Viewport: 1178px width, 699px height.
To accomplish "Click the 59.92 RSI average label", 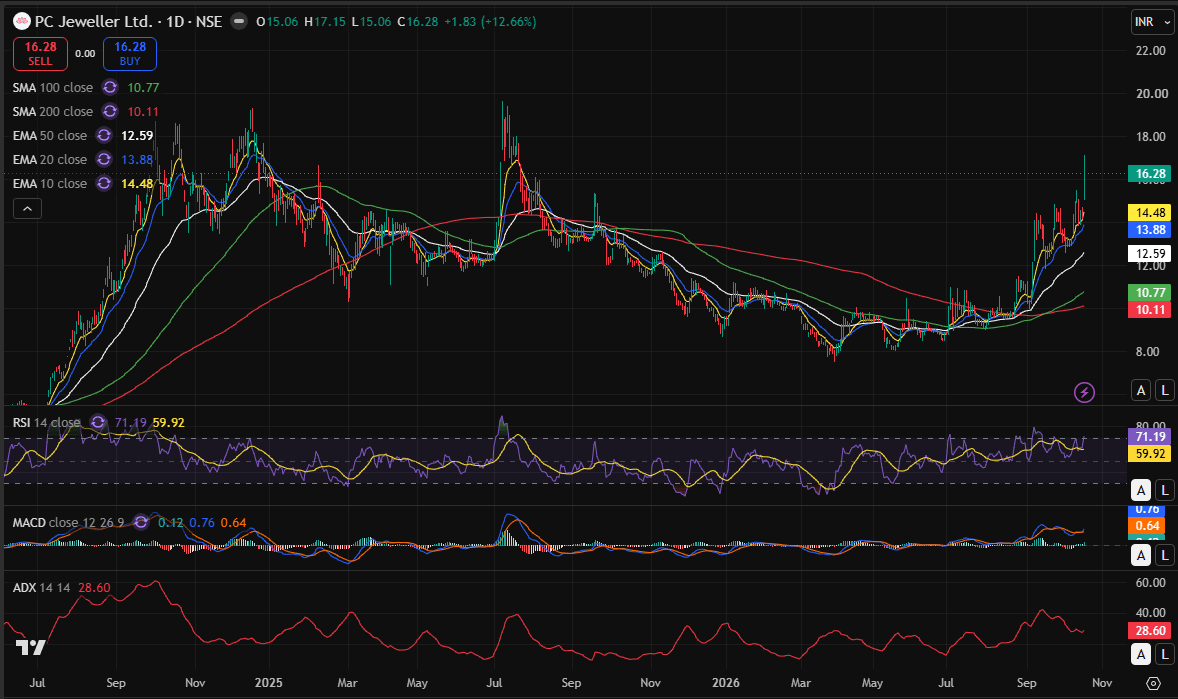I will 1150,453.
